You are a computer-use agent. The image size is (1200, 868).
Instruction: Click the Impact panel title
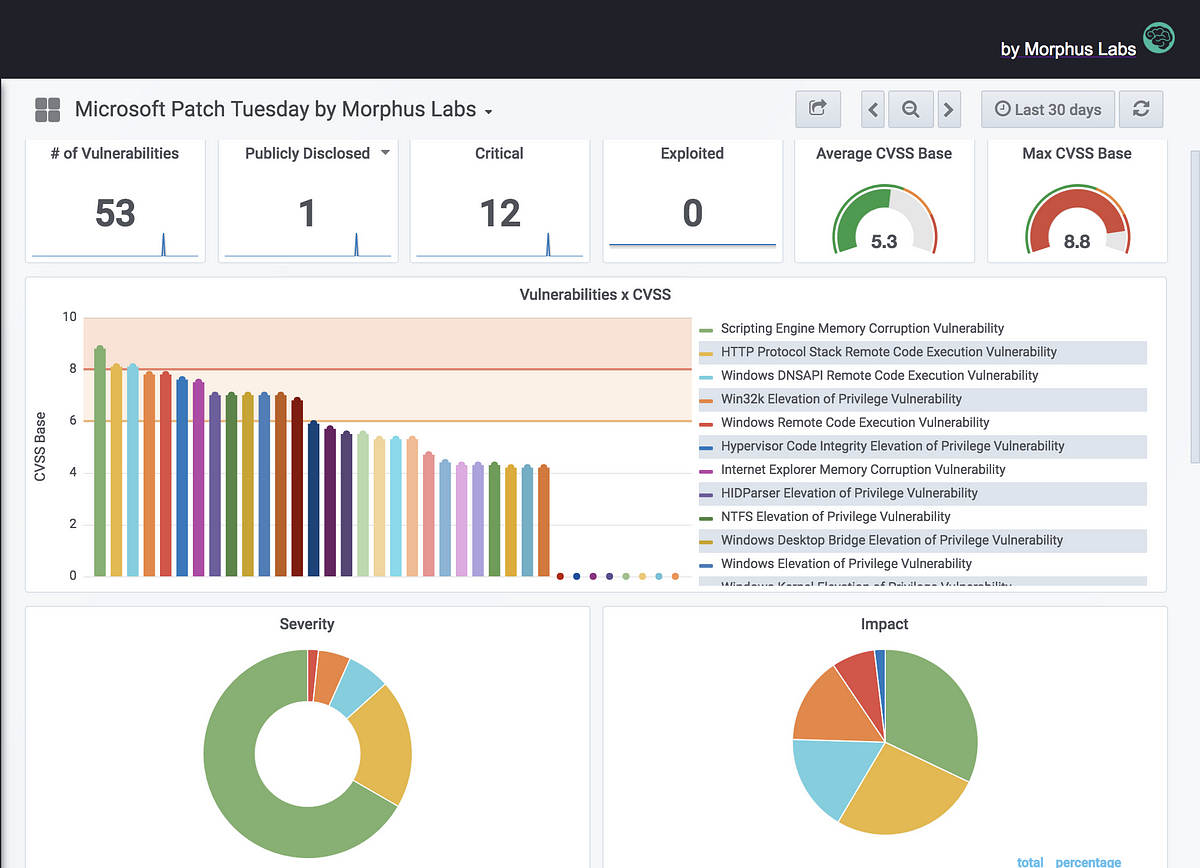click(885, 623)
